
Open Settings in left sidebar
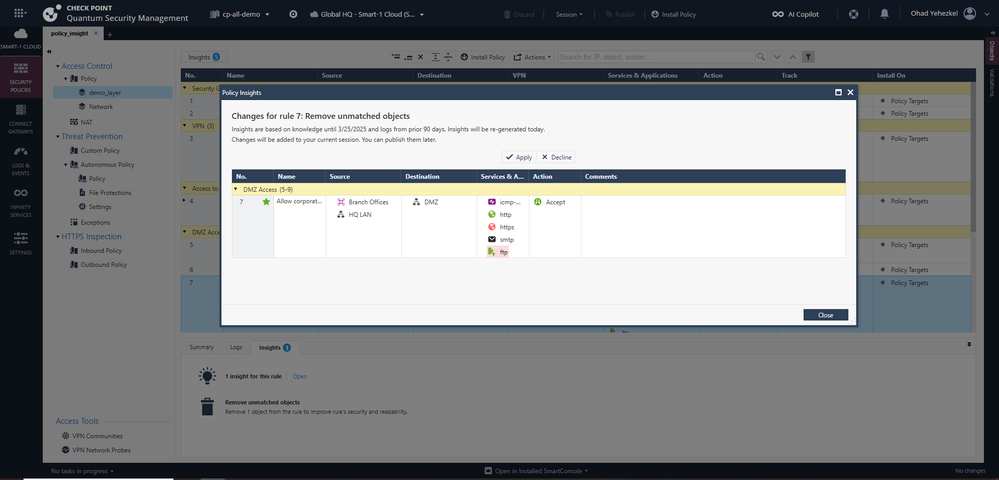pos(21,242)
